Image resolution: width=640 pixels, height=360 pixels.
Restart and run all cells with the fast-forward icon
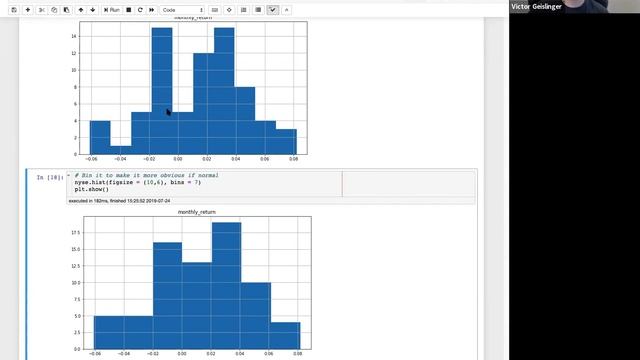[x=151, y=10]
